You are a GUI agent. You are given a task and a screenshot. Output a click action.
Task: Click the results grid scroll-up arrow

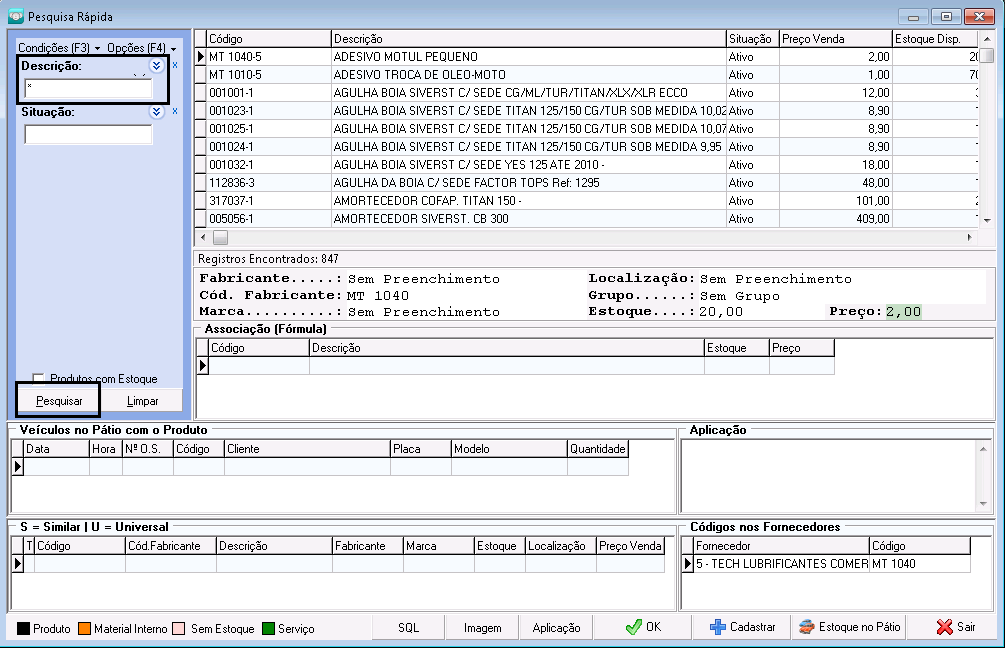click(987, 38)
